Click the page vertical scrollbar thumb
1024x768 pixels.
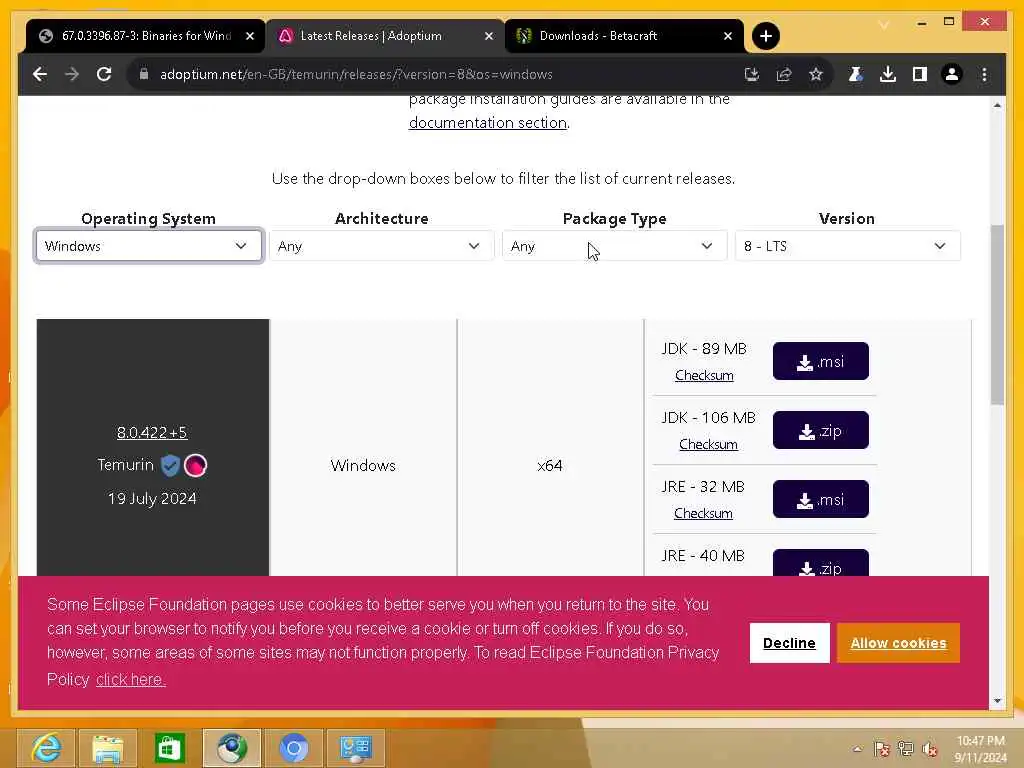coord(997,315)
